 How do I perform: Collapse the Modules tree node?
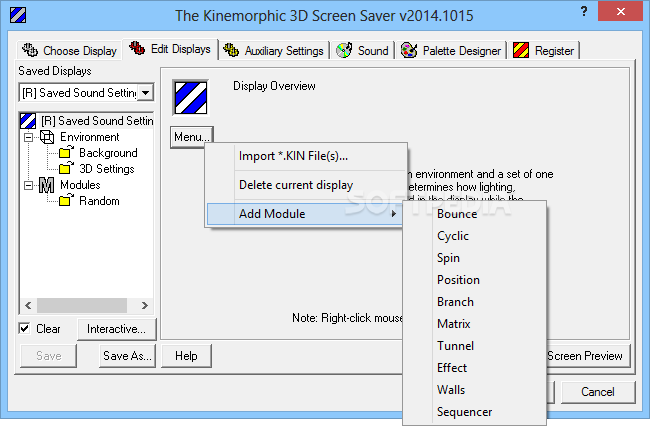click(x=28, y=185)
